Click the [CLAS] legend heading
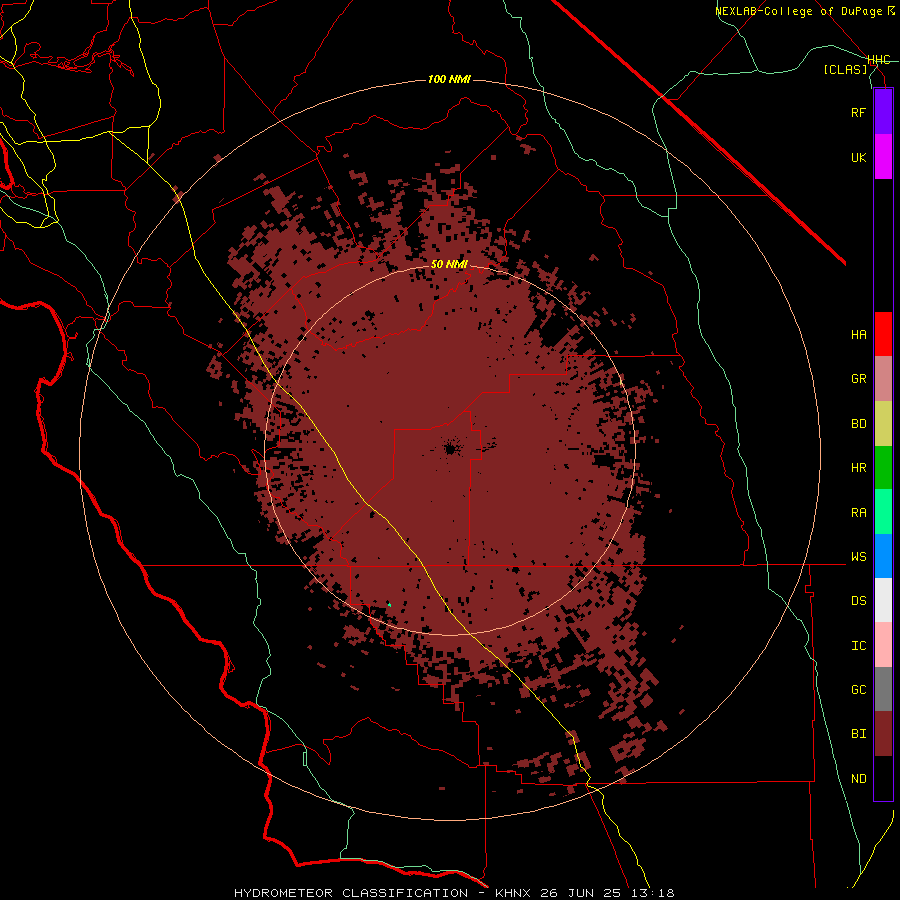Viewport: 900px width, 900px height. [845, 69]
